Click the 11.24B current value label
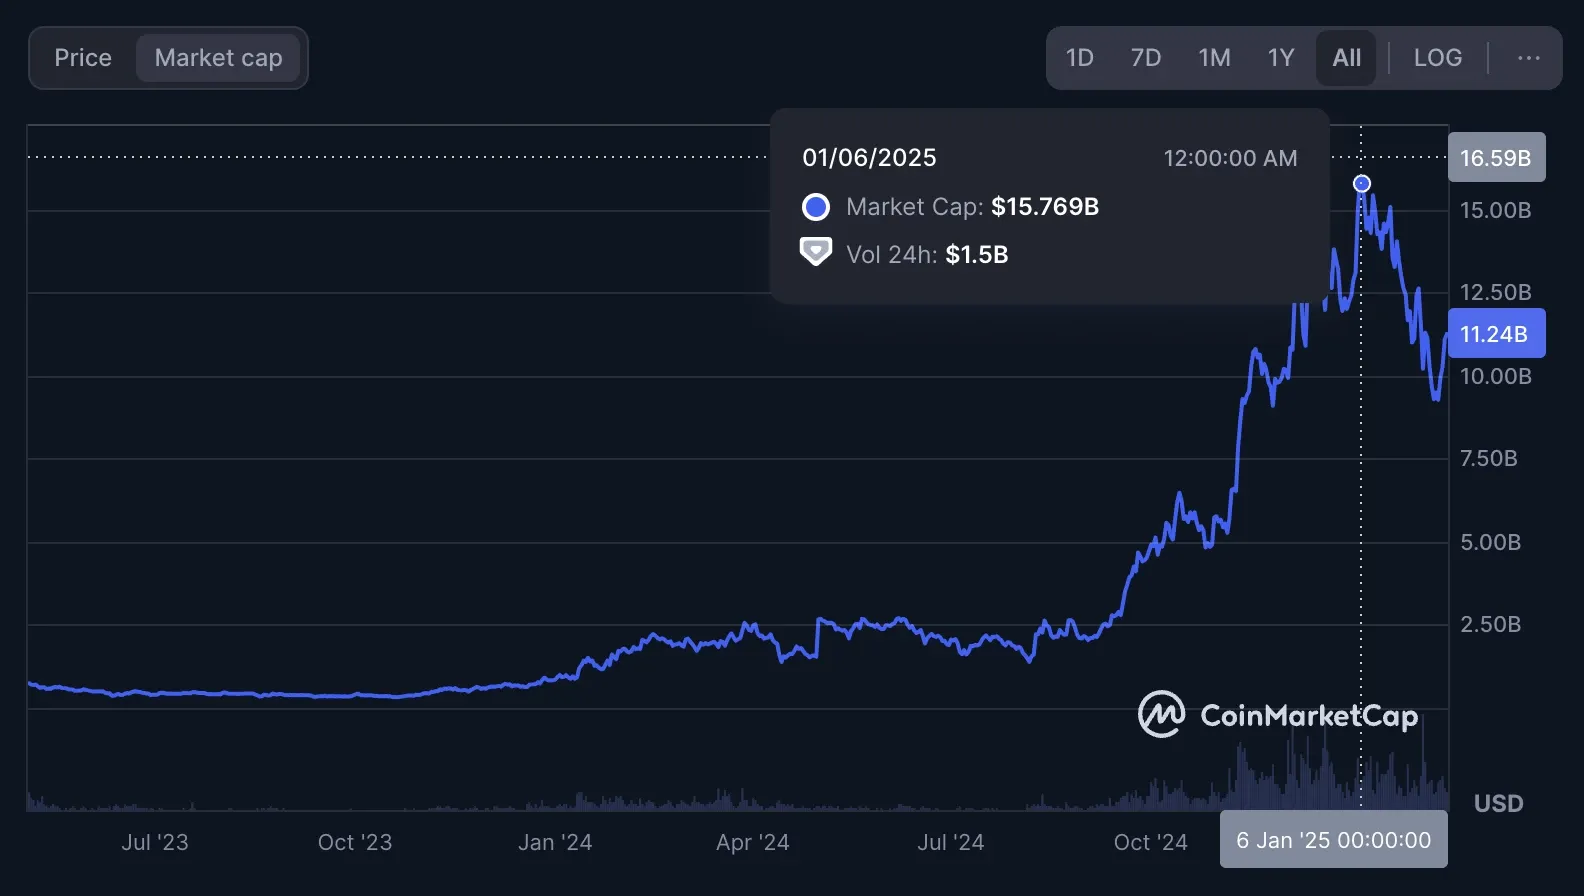 pos(1496,334)
